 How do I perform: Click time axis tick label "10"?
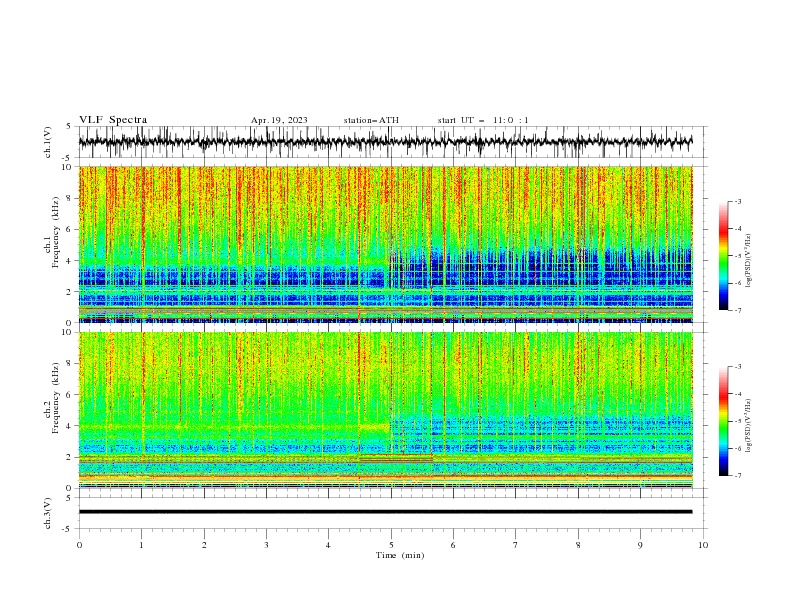click(703, 545)
